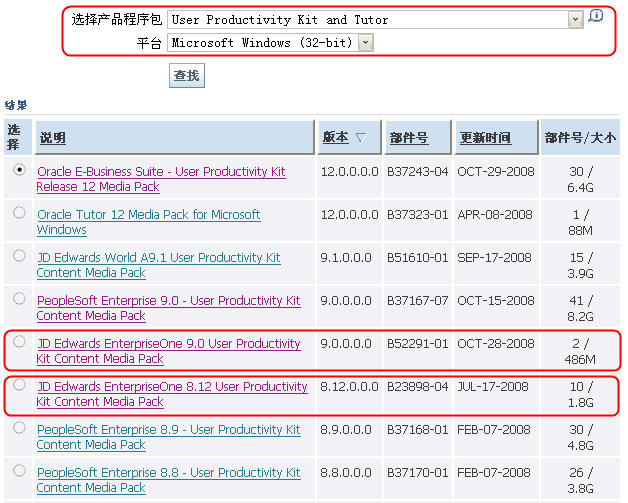The image size is (628, 503).
Task: Select the Oracle E-Business Suite radio button
Action: click(x=19, y=169)
